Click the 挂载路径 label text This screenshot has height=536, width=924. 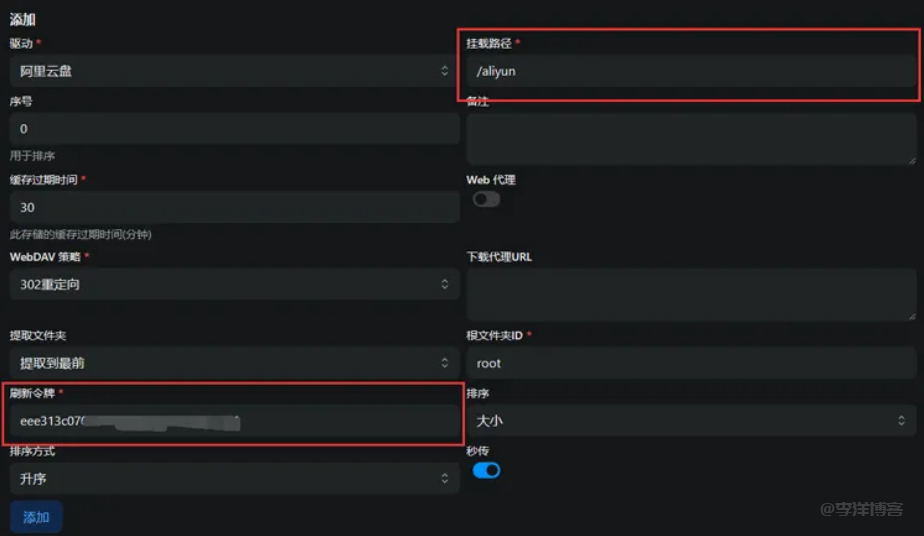pyautogui.click(x=489, y=43)
